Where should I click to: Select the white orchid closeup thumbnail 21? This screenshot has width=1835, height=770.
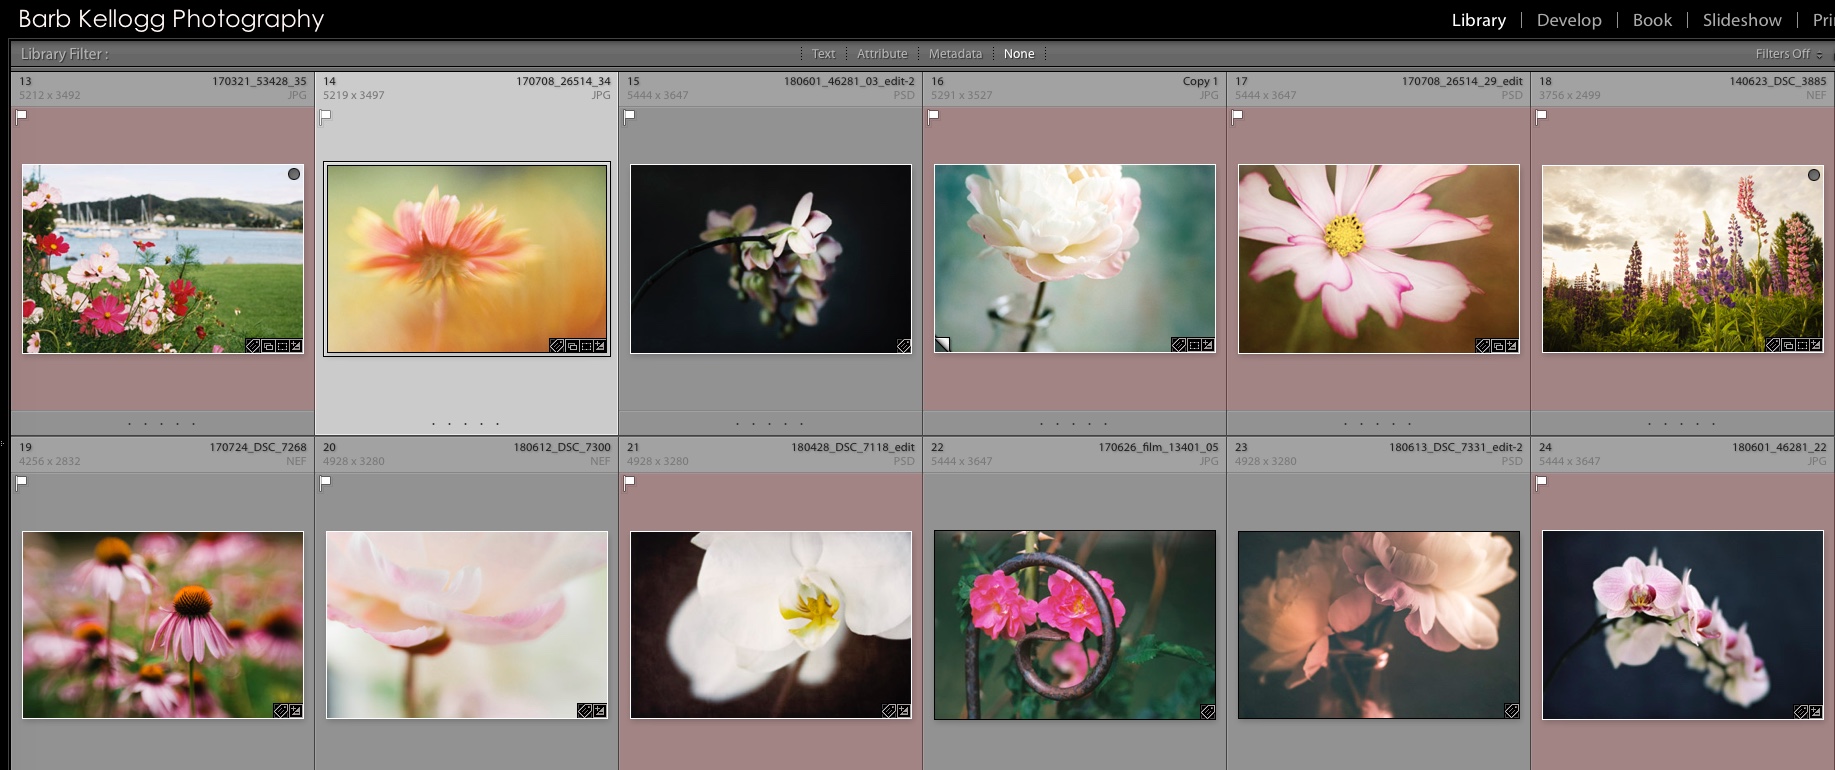coord(771,625)
